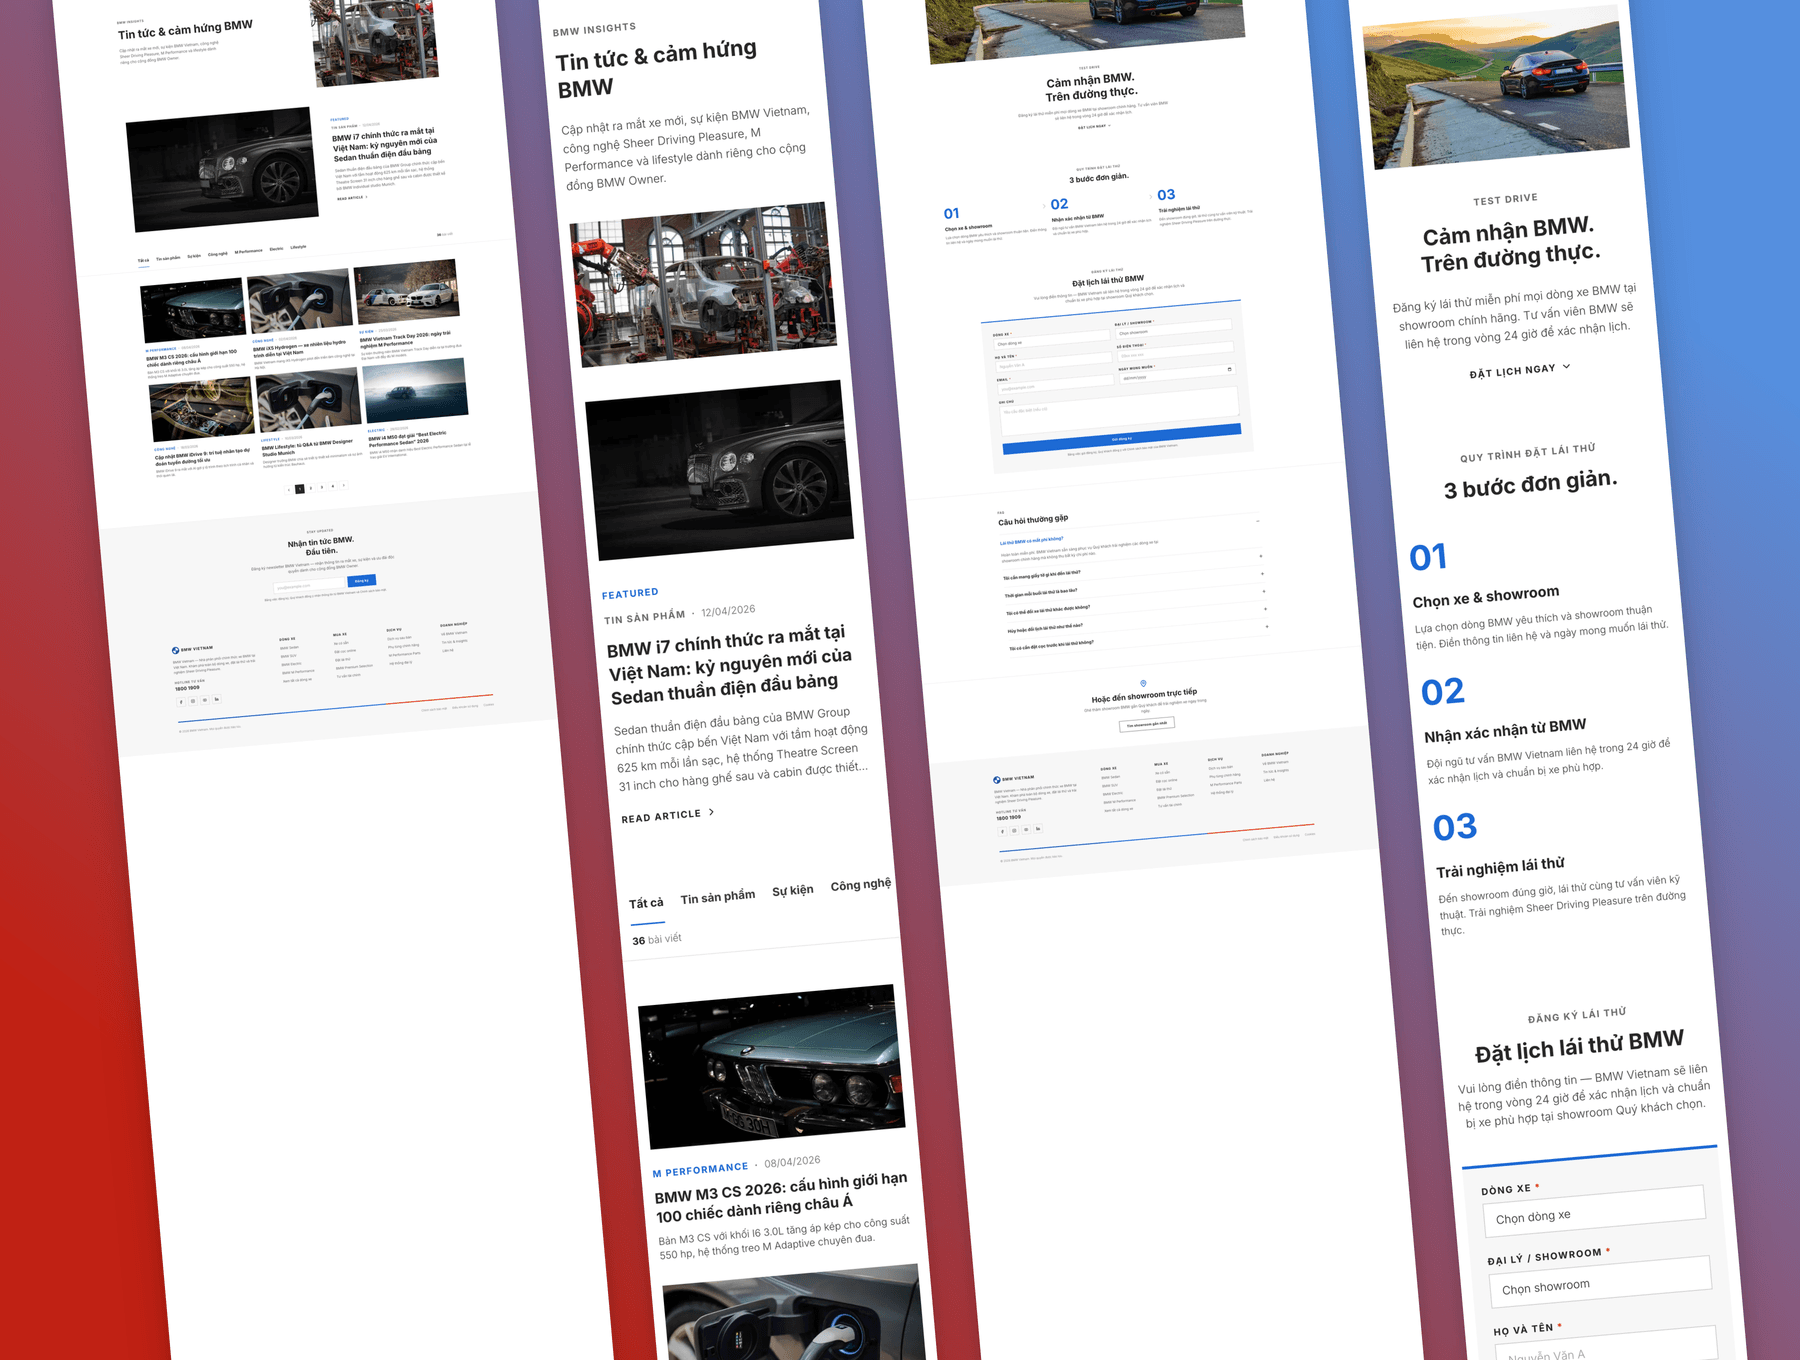This screenshot has width=1800, height=1360.
Task: Click 'M PERFORMANCE' category label, mobile news
Action: tap(700, 1170)
